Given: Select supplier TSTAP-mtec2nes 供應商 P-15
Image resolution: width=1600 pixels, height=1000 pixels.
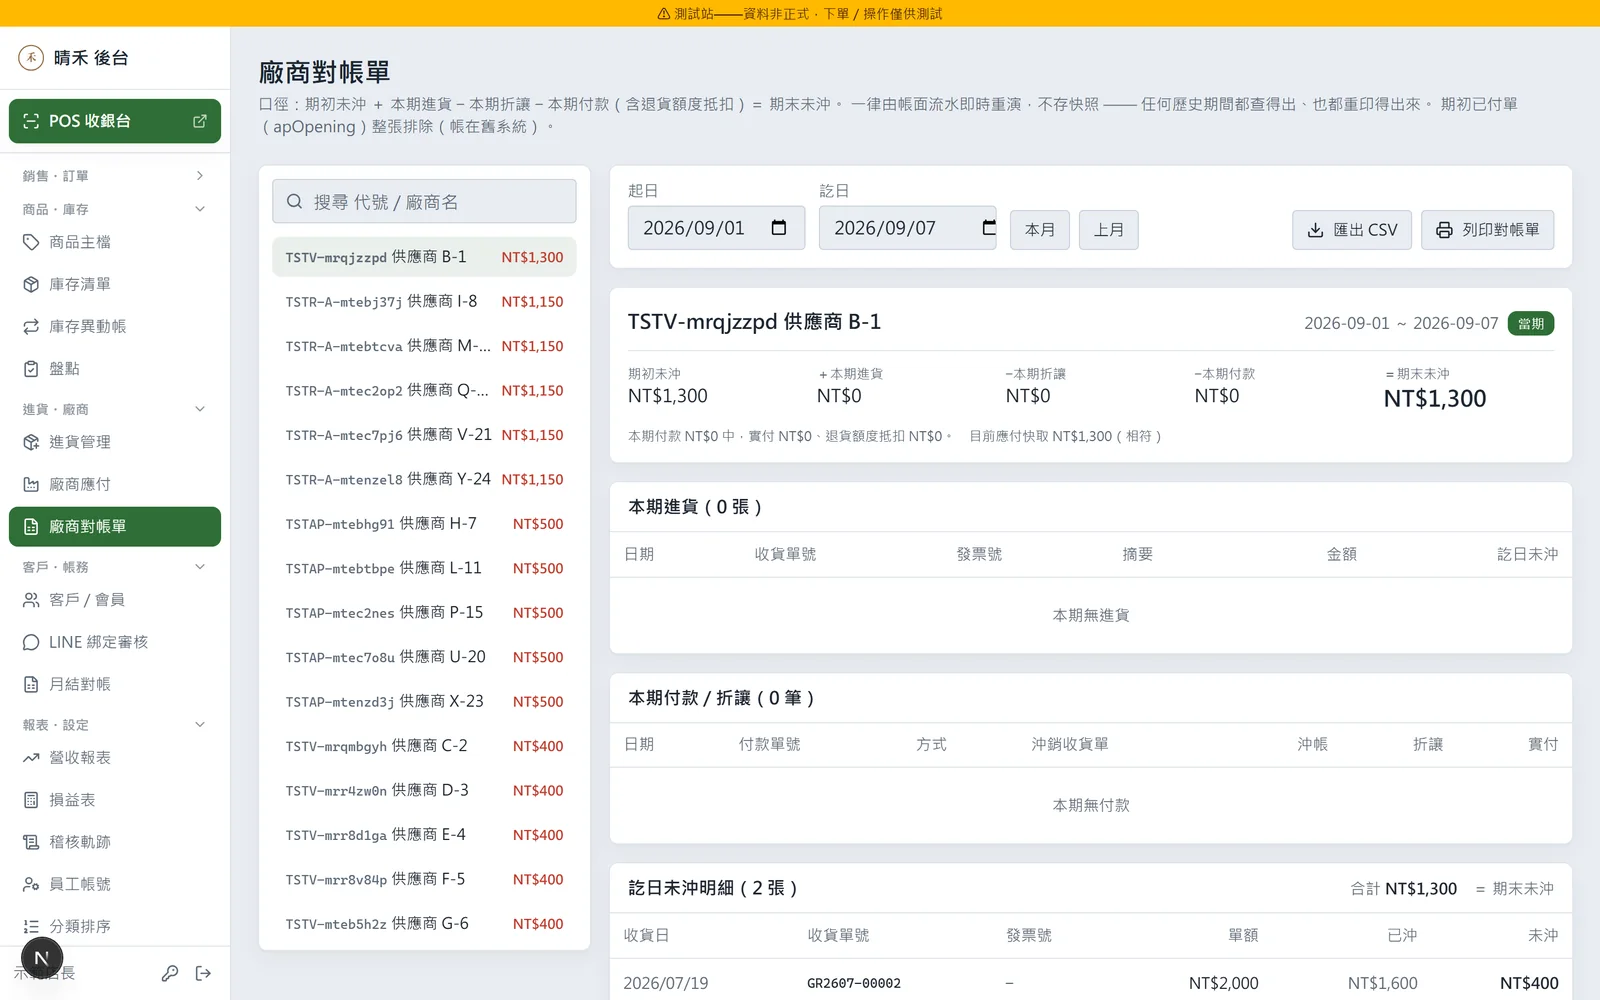Looking at the screenshot, I should point(424,612).
